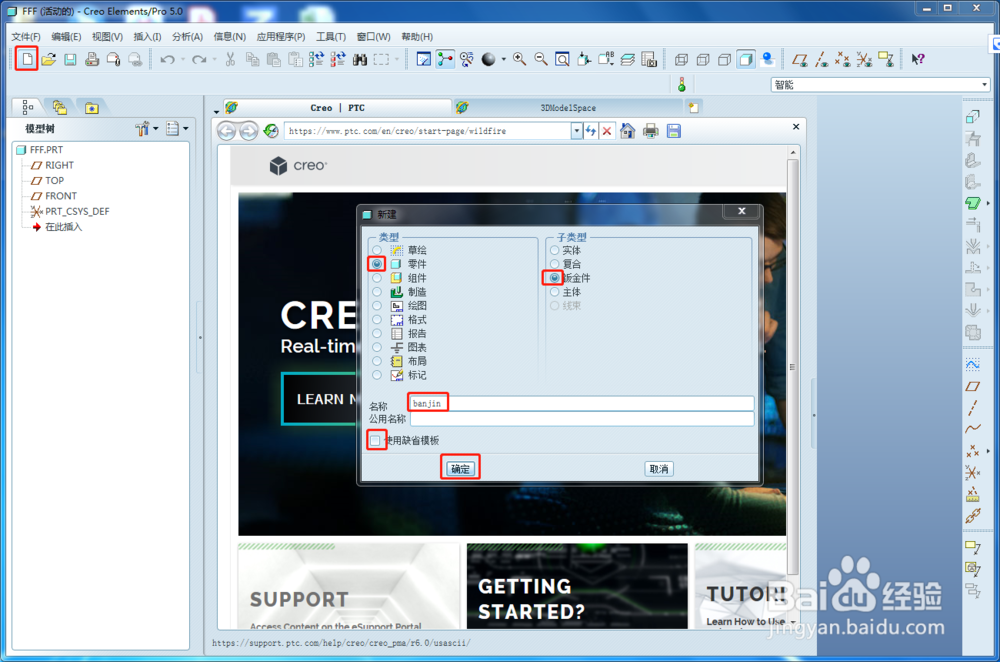Open the 分析(A) menu
Image resolution: width=1000 pixels, height=662 pixels.
(x=187, y=36)
